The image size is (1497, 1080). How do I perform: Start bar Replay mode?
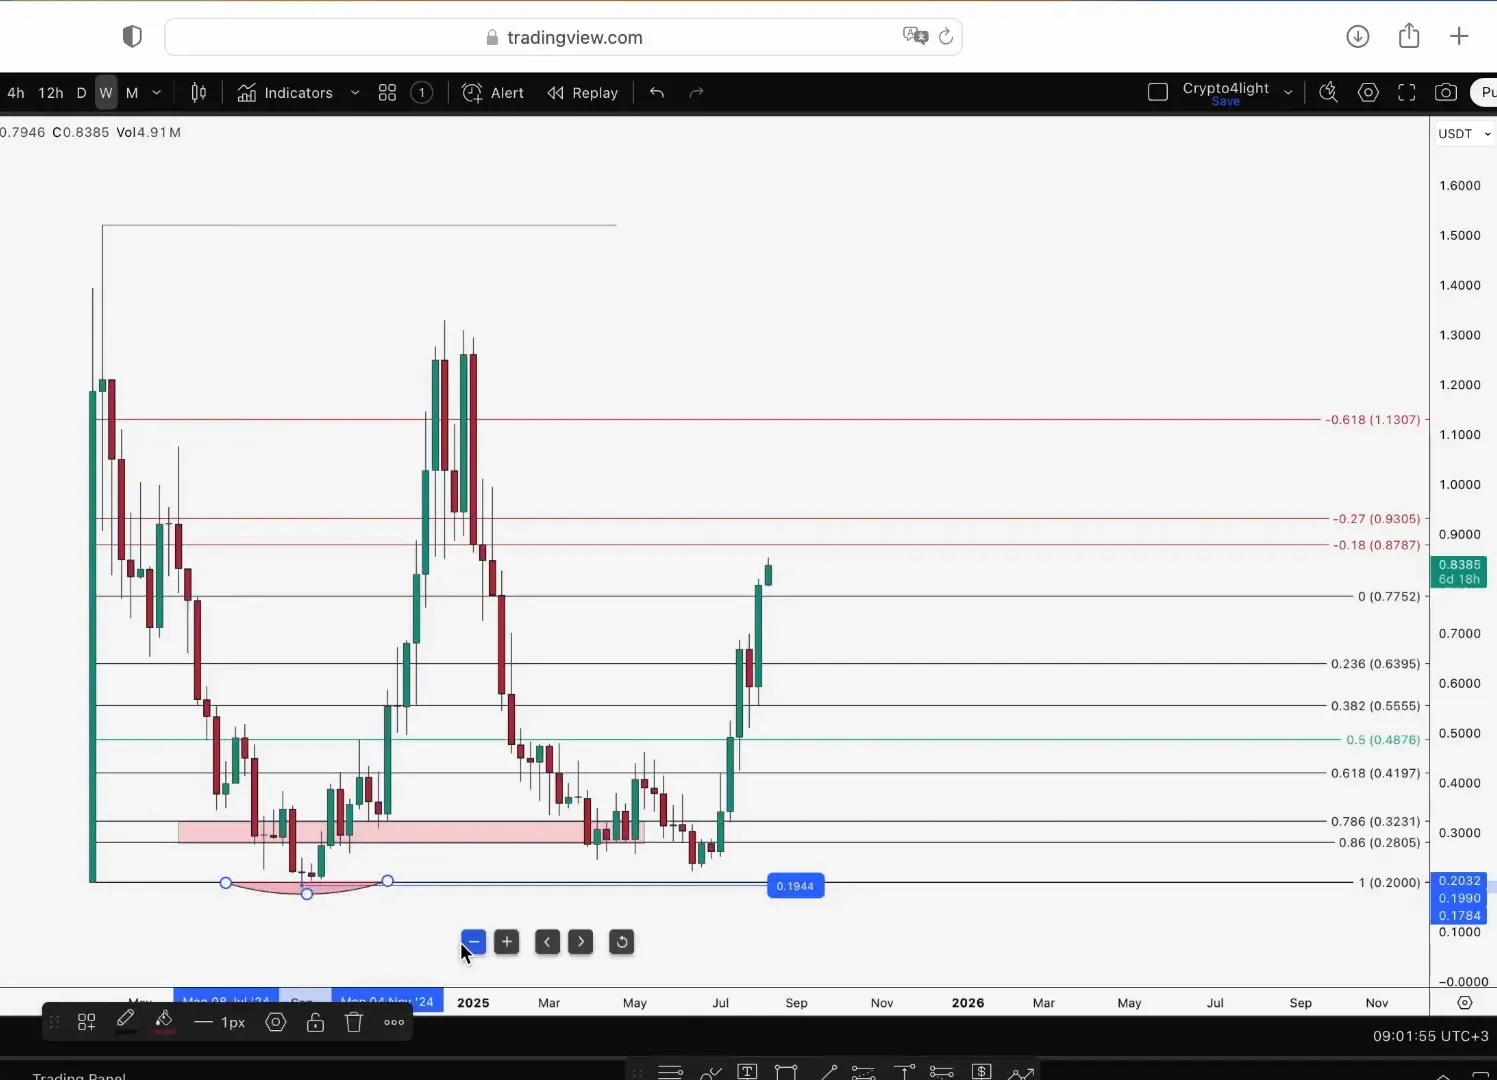(583, 93)
